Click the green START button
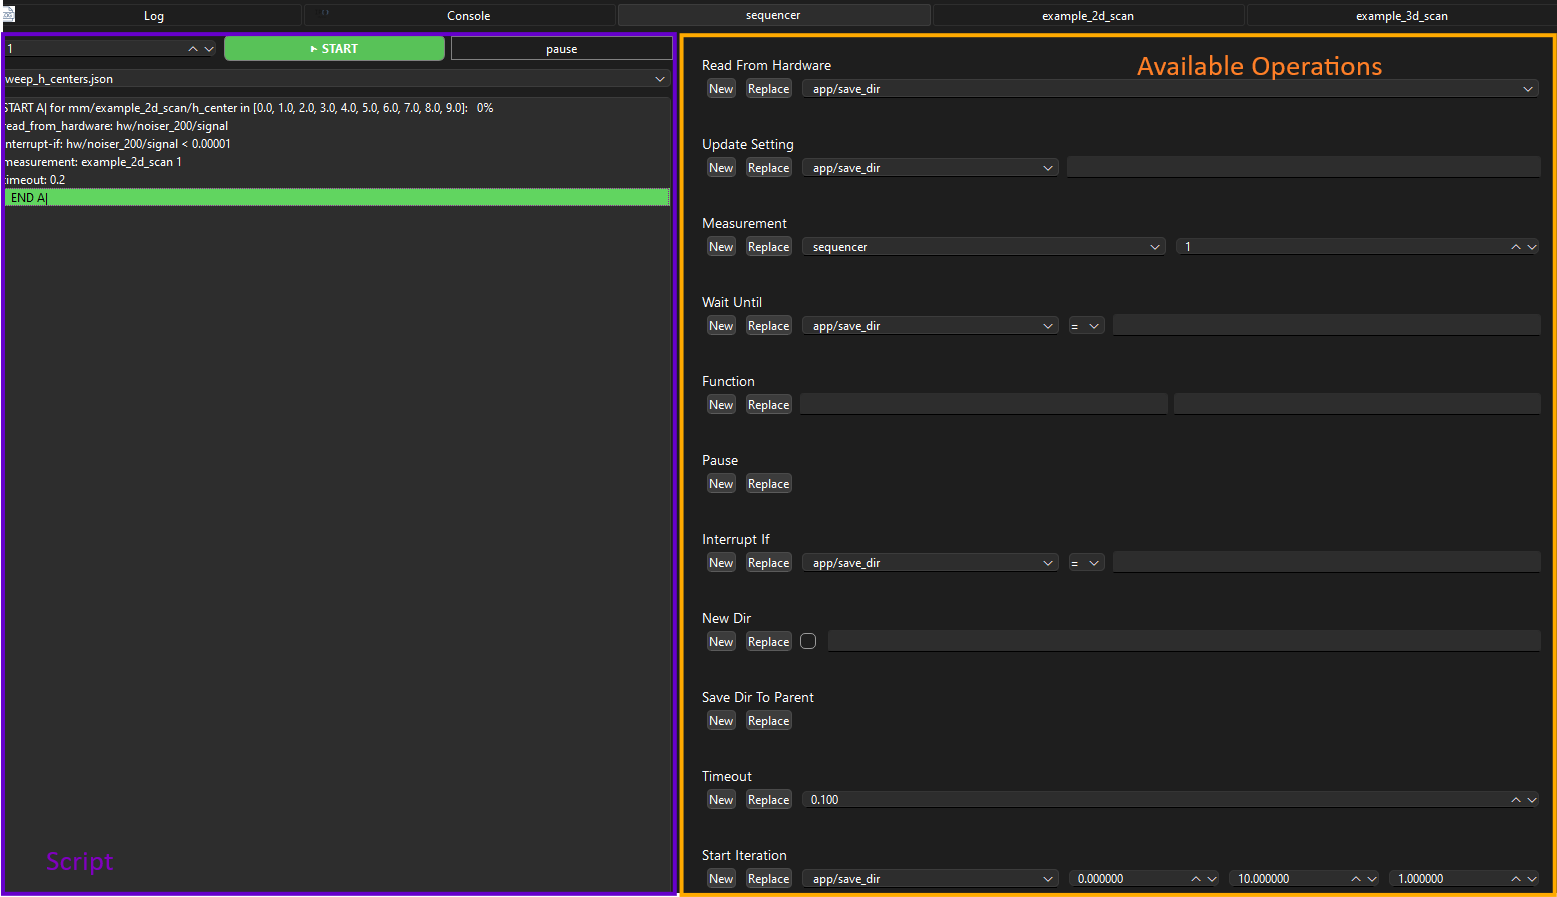The image size is (1557, 897). [334, 48]
